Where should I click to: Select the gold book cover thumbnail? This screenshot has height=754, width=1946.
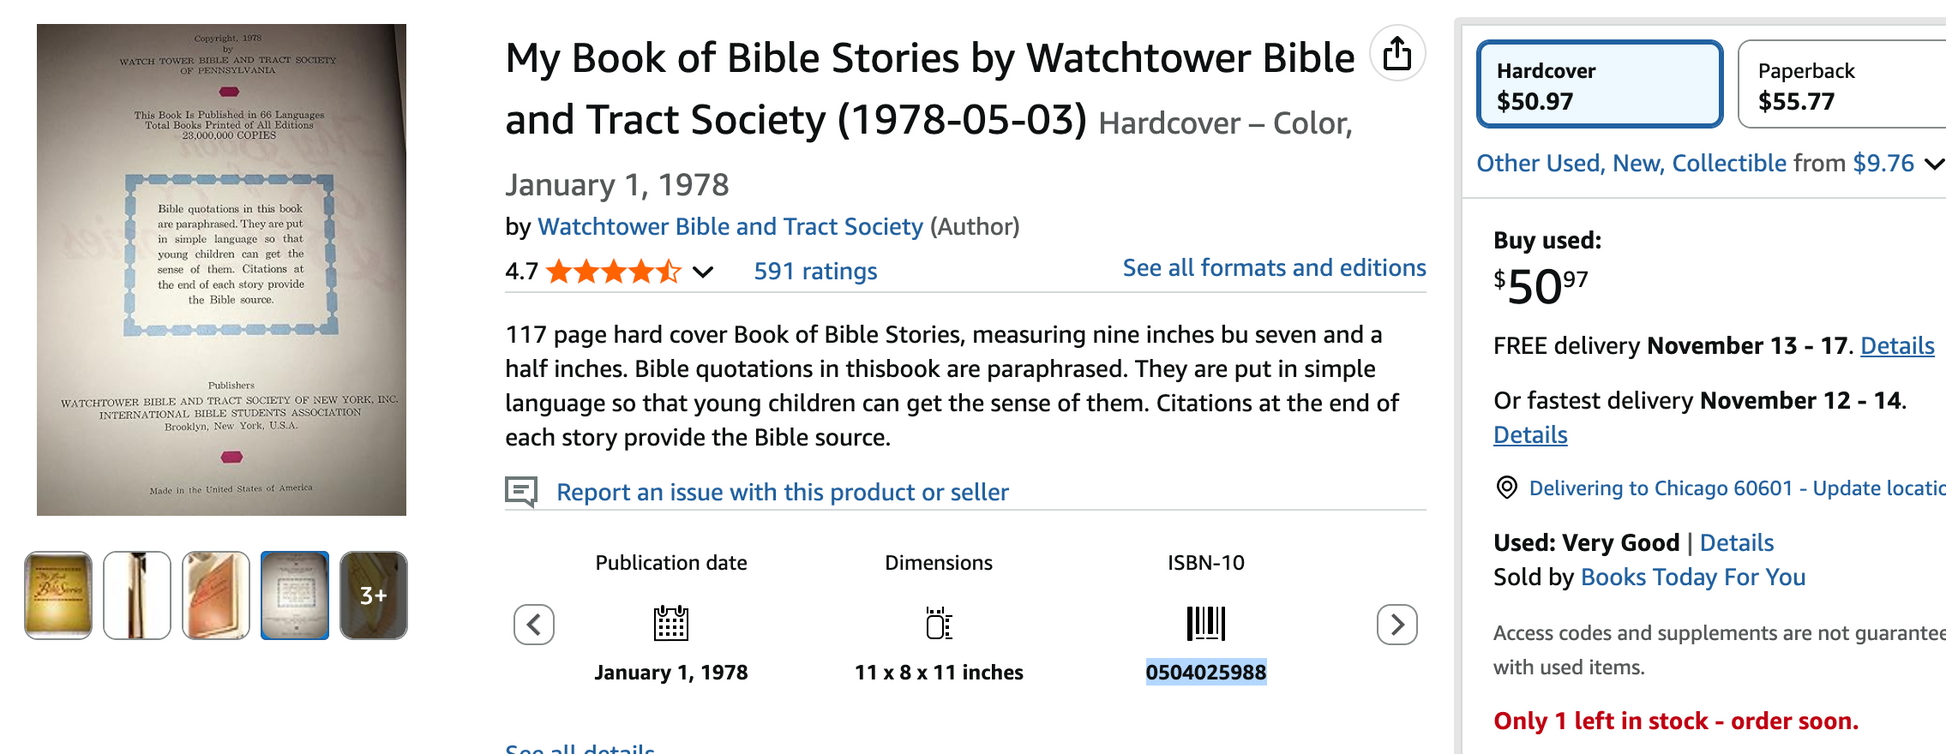tap(58, 595)
